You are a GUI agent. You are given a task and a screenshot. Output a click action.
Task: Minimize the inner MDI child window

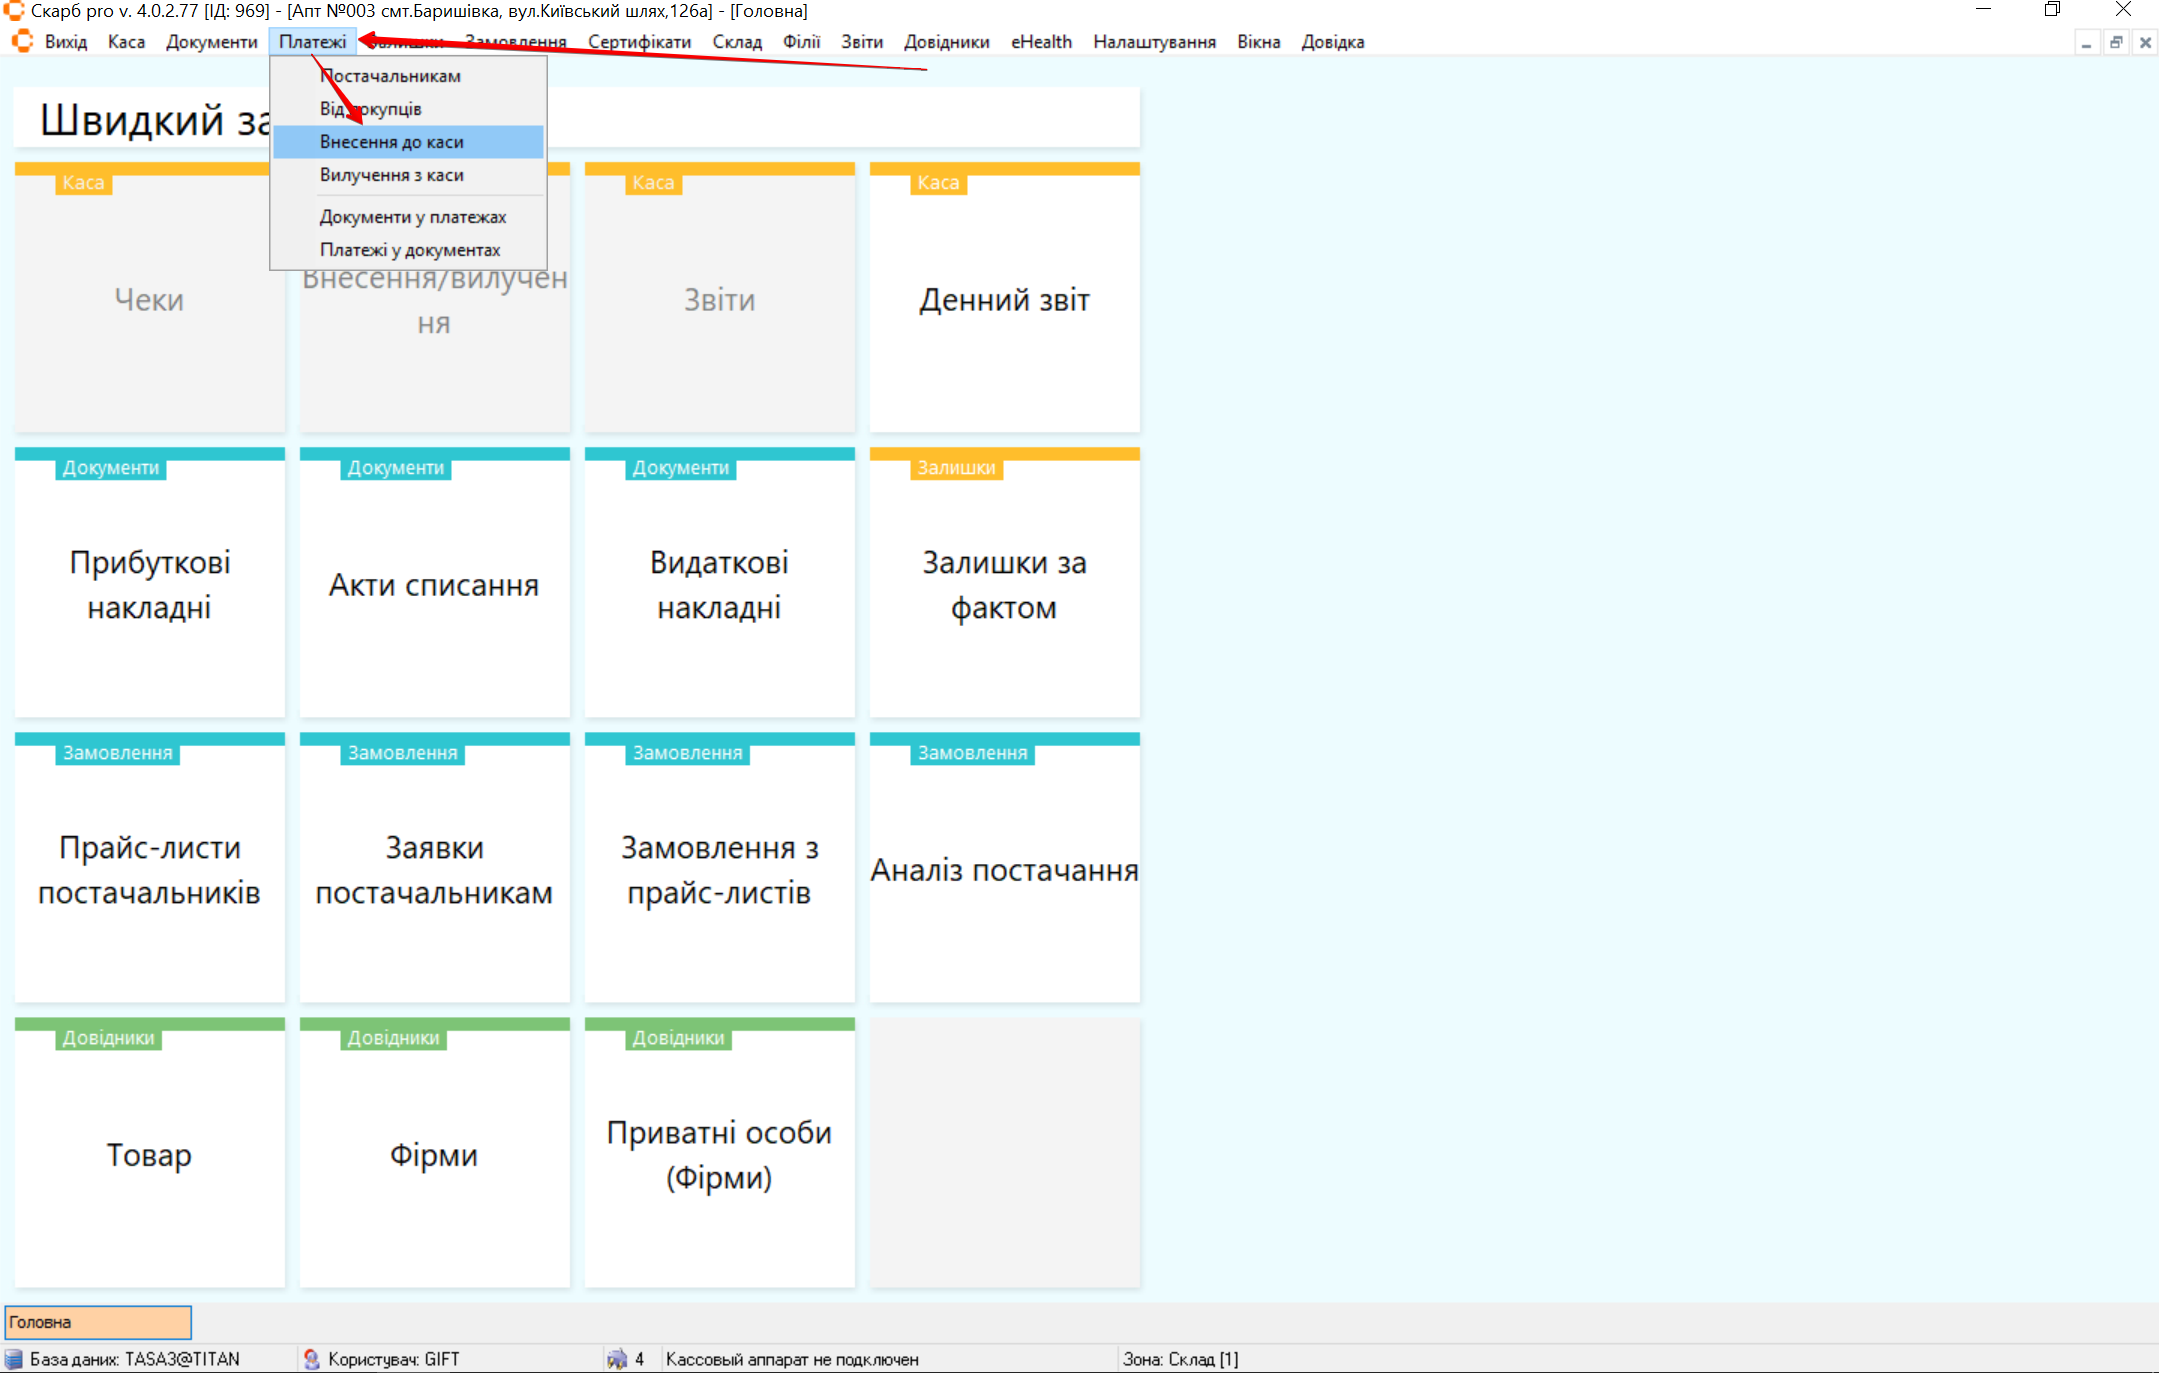pyautogui.click(x=2086, y=43)
